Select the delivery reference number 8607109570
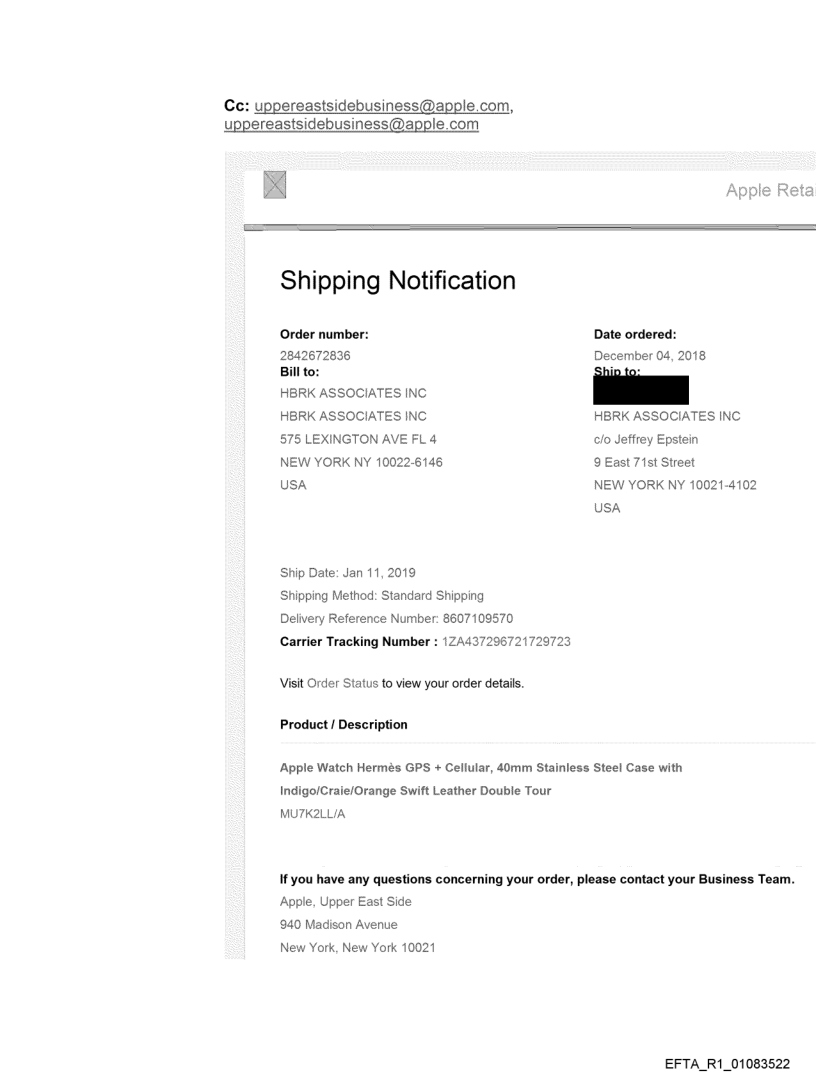Viewport: 816px width, 1073px height. click(x=476, y=619)
